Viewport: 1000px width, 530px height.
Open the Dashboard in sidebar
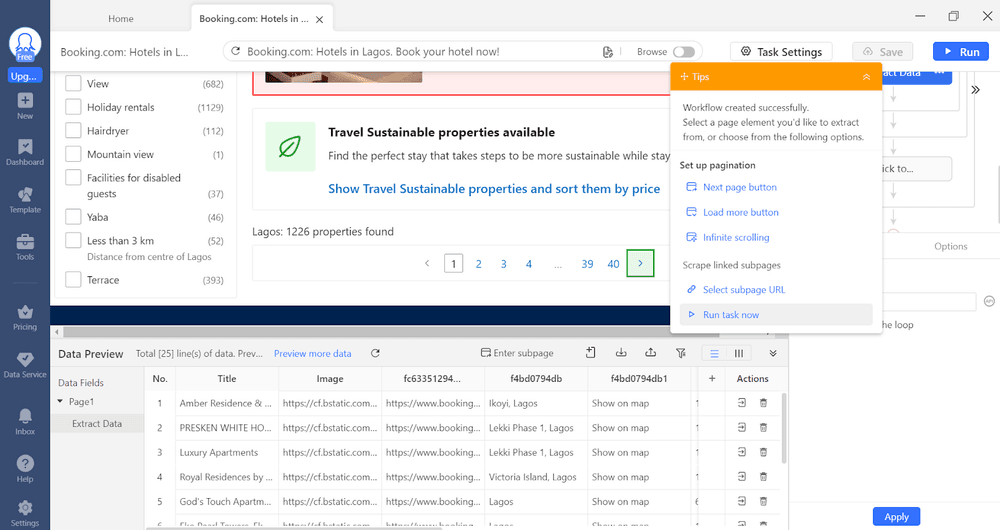(25, 152)
